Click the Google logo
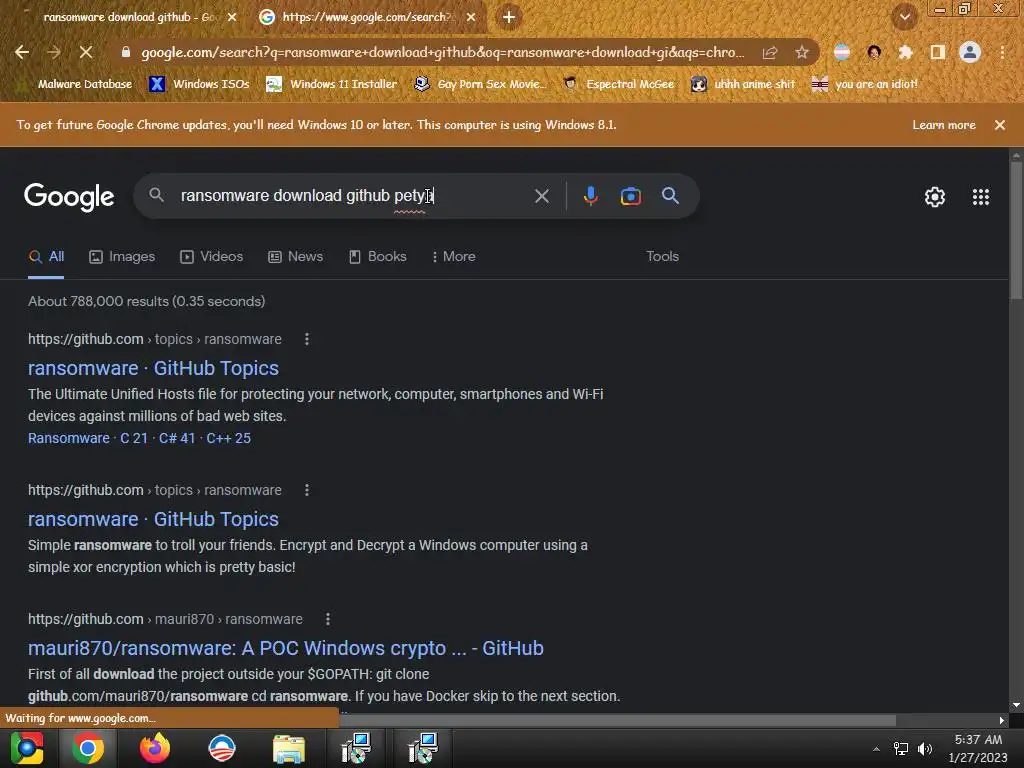1024x768 pixels. (x=69, y=197)
